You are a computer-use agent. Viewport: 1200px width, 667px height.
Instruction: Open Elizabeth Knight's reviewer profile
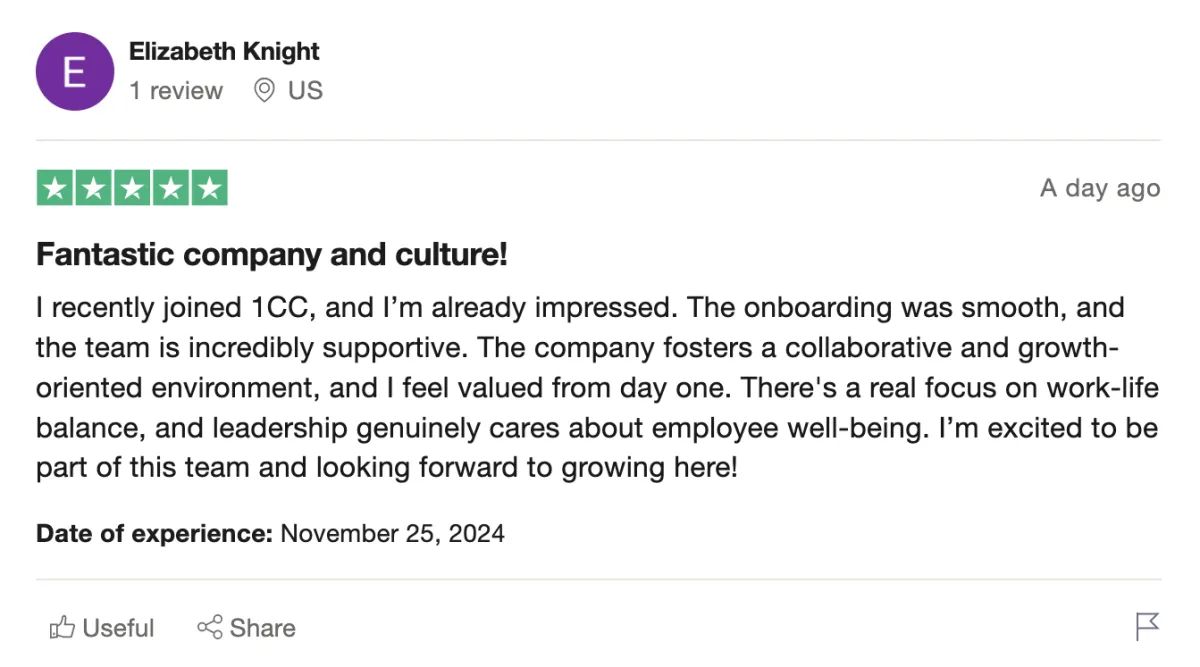pos(225,51)
